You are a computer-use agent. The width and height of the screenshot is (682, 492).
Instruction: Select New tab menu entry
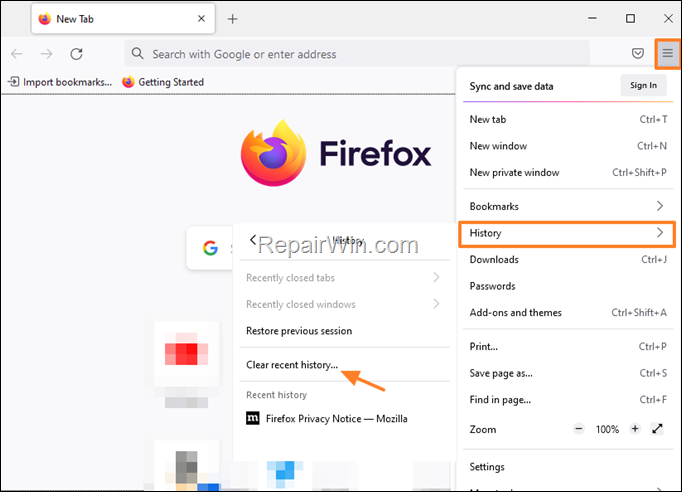pyautogui.click(x=568, y=119)
